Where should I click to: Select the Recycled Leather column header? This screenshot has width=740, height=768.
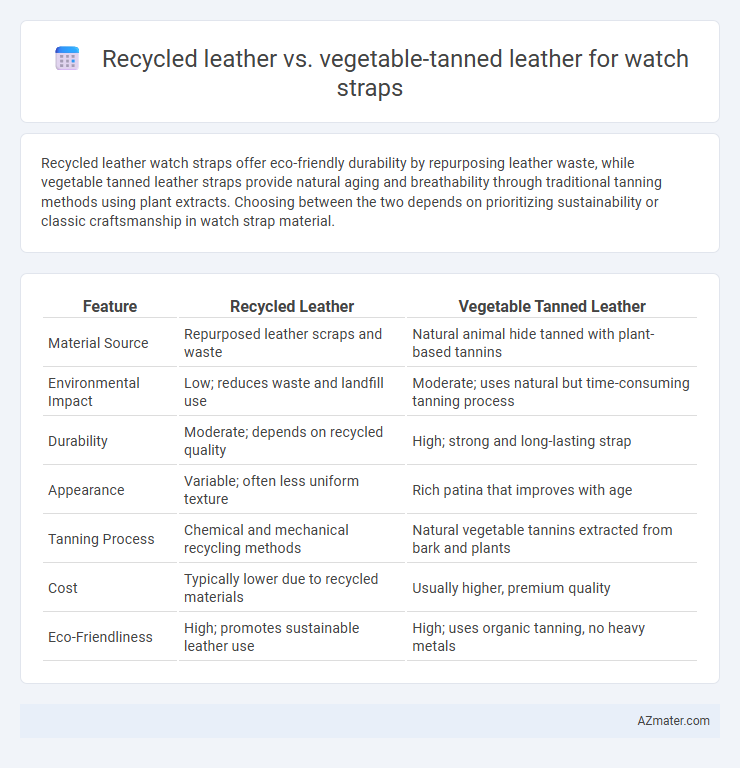point(292,306)
